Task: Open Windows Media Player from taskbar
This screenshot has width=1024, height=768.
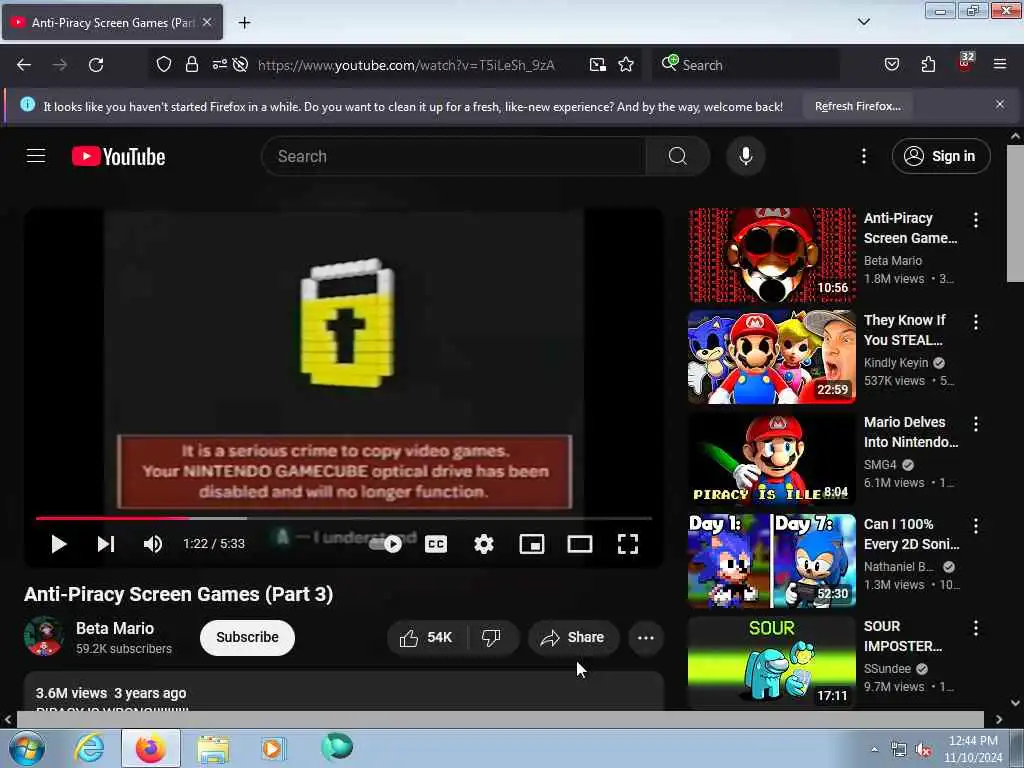Action: [x=273, y=748]
